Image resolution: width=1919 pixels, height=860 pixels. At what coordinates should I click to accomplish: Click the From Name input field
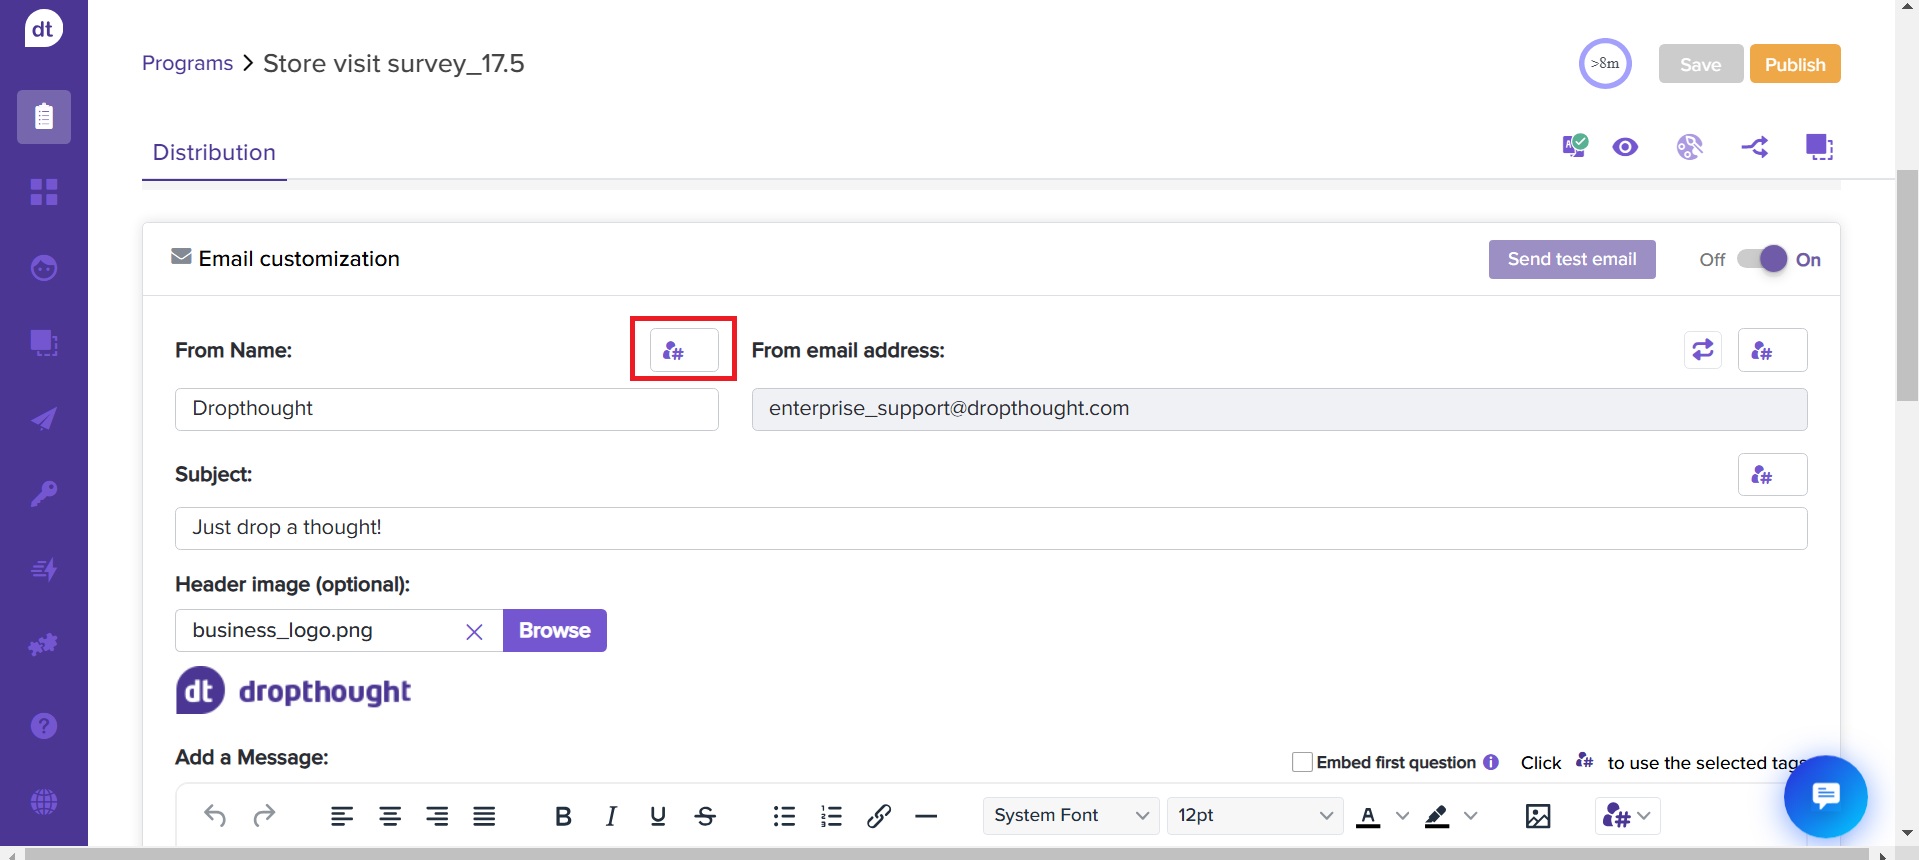(x=447, y=409)
